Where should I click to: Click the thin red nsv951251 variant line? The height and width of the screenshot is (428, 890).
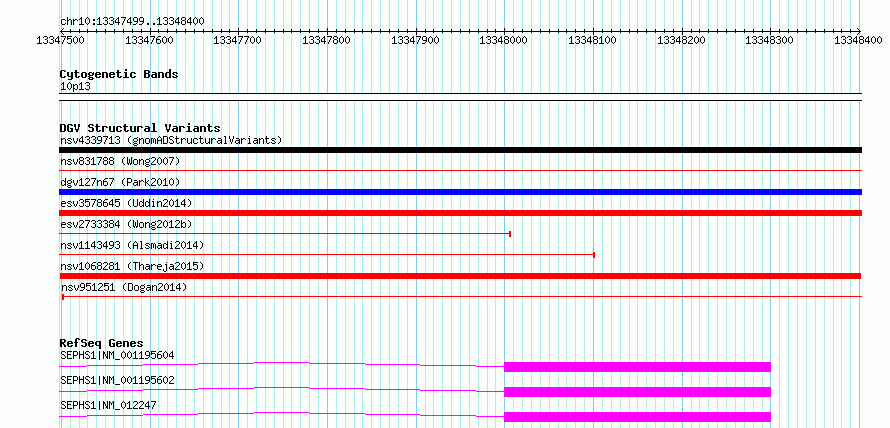point(461,296)
